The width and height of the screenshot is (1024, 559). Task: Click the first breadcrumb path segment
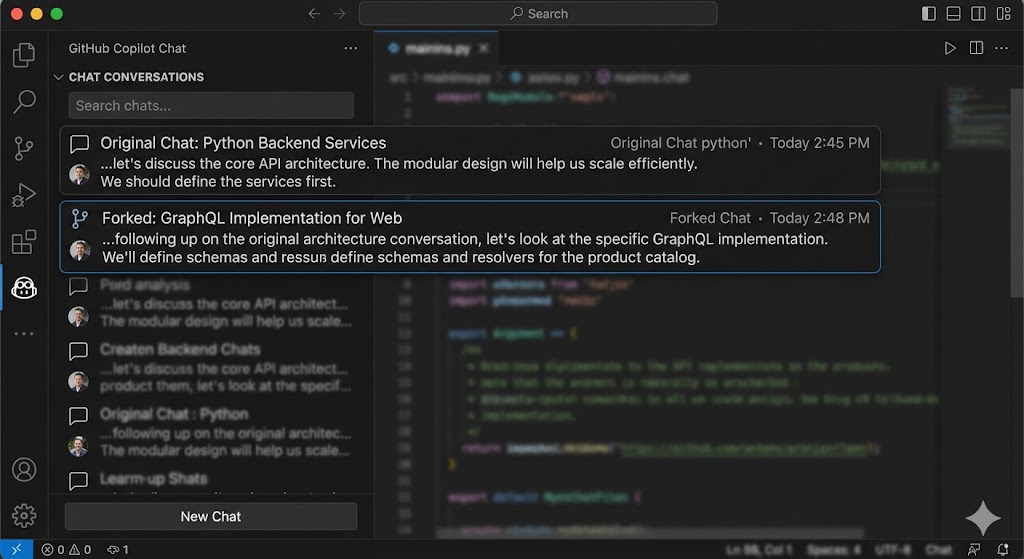tap(398, 78)
